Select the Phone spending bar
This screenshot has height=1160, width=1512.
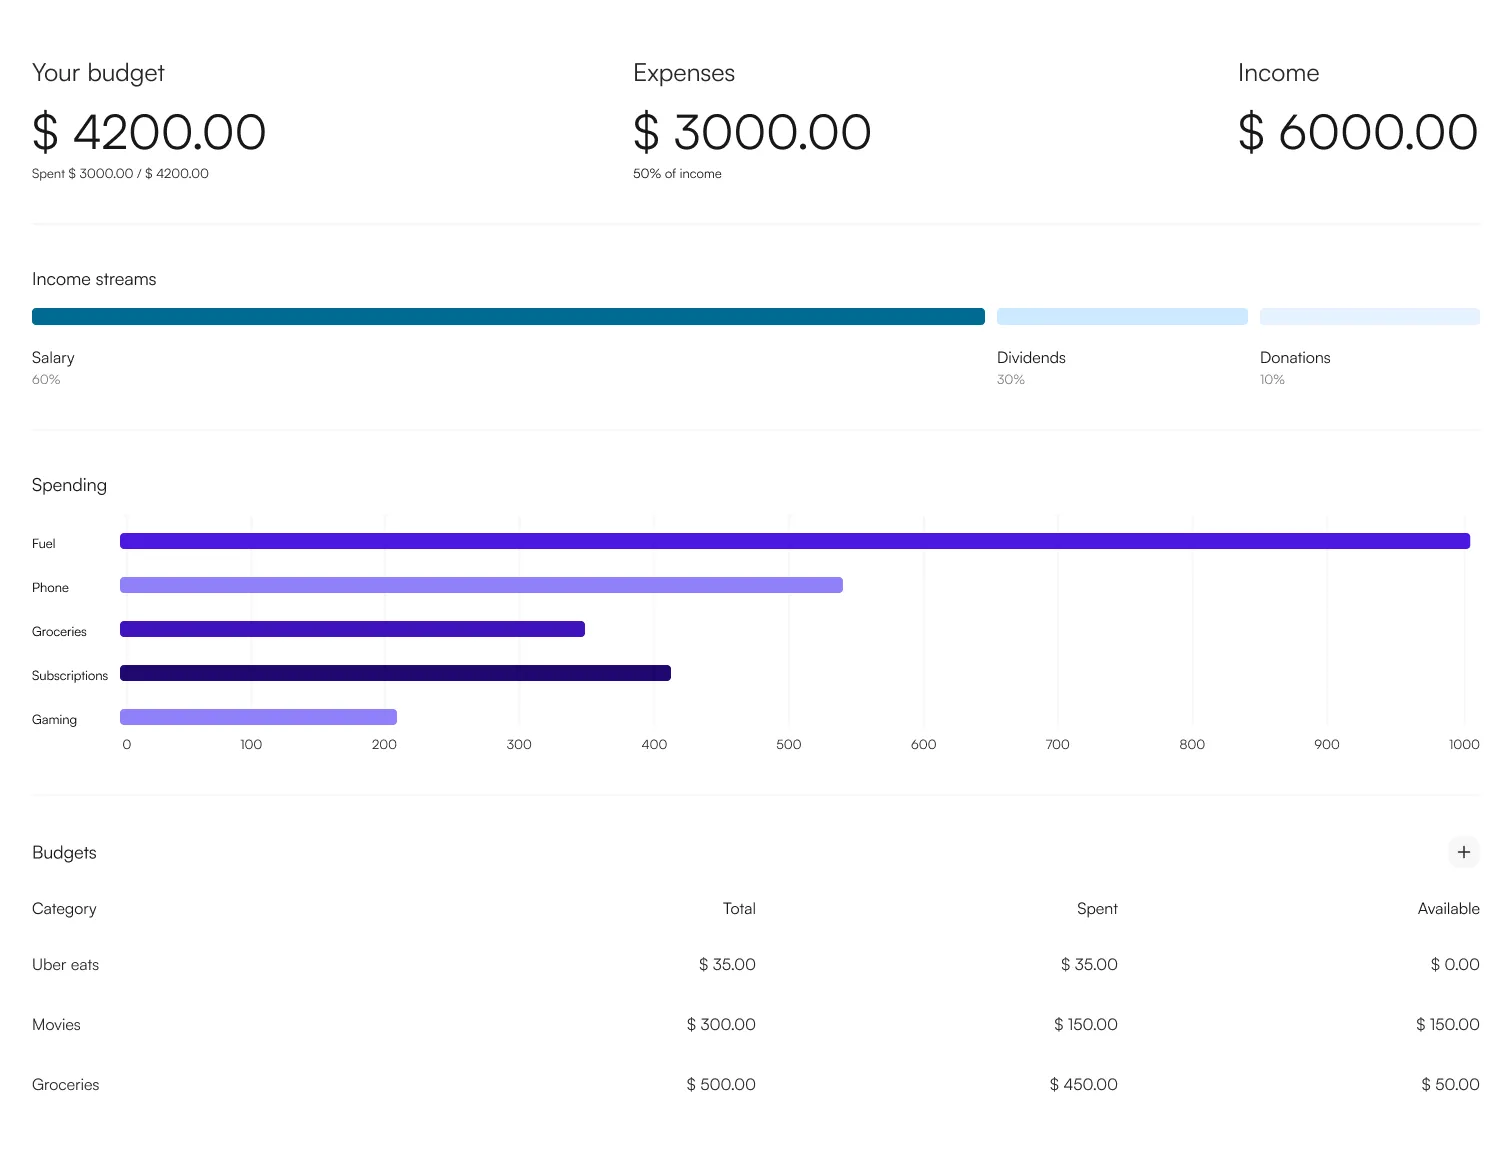click(481, 585)
